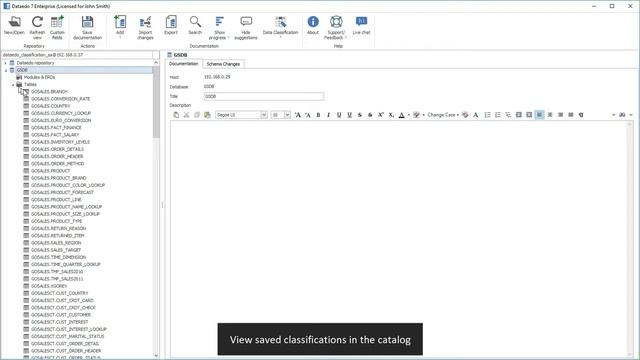The width and height of the screenshot is (640, 360).
Task: Switch to Documentation tab
Action: (x=184, y=64)
